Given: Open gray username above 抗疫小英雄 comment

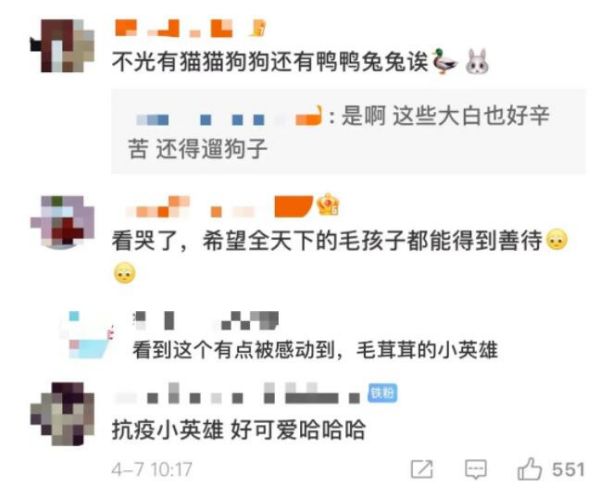Looking at the screenshot, I should coord(238,394).
